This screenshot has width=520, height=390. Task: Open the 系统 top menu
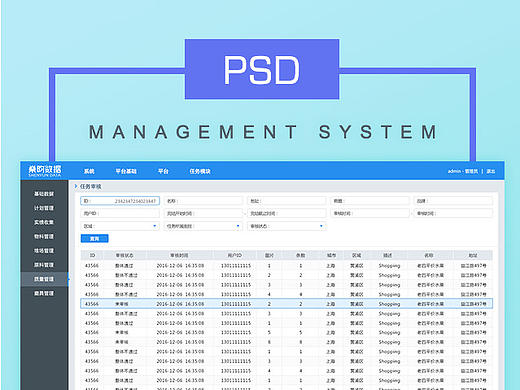[89, 171]
